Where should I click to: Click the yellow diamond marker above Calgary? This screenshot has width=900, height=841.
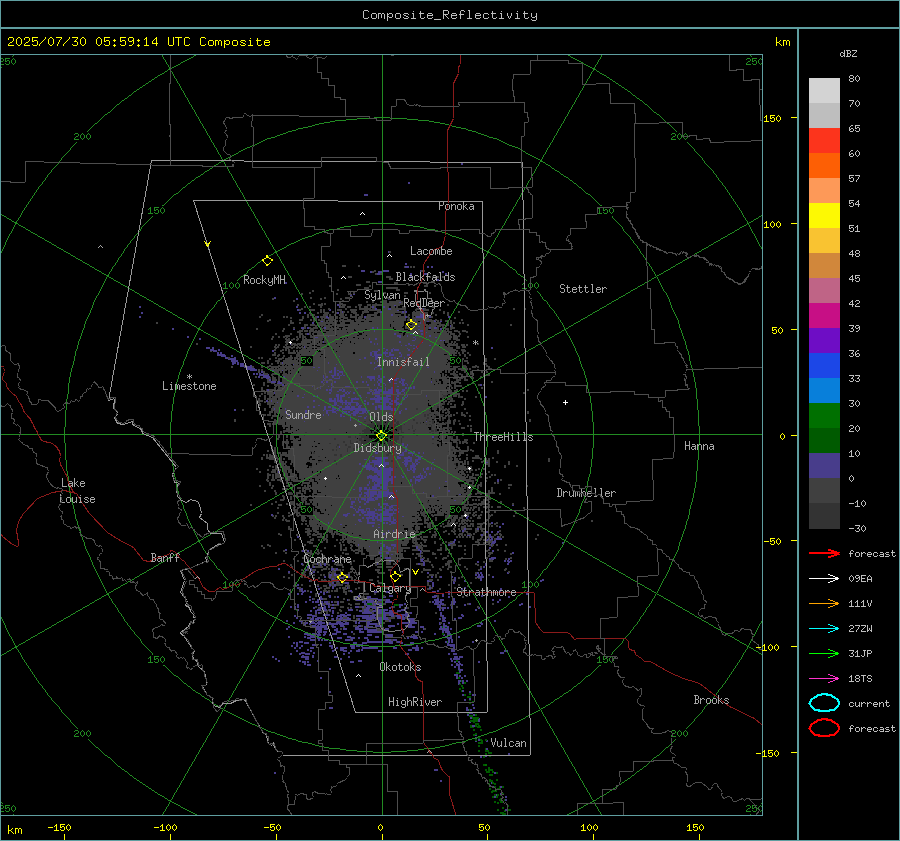click(x=395, y=576)
